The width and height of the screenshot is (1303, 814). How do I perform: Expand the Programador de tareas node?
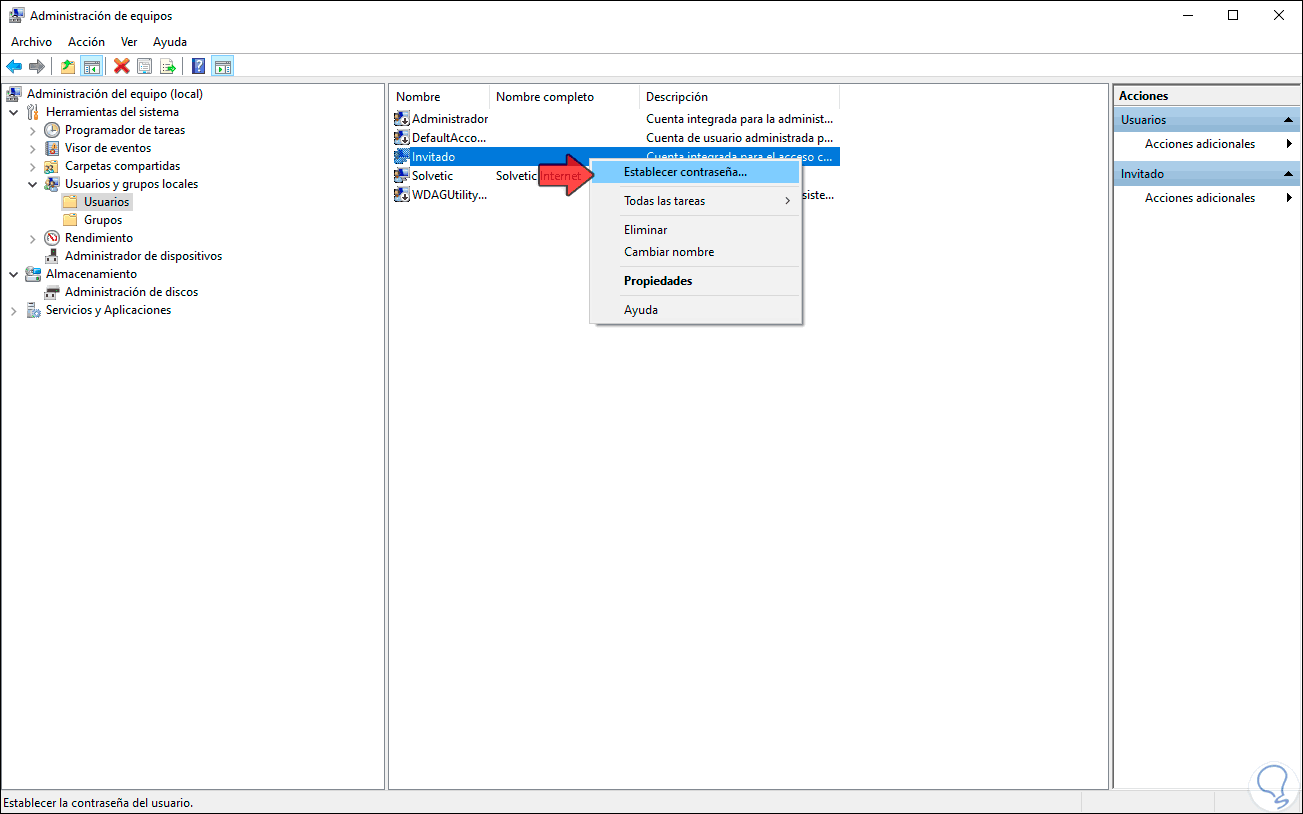click(x=33, y=130)
